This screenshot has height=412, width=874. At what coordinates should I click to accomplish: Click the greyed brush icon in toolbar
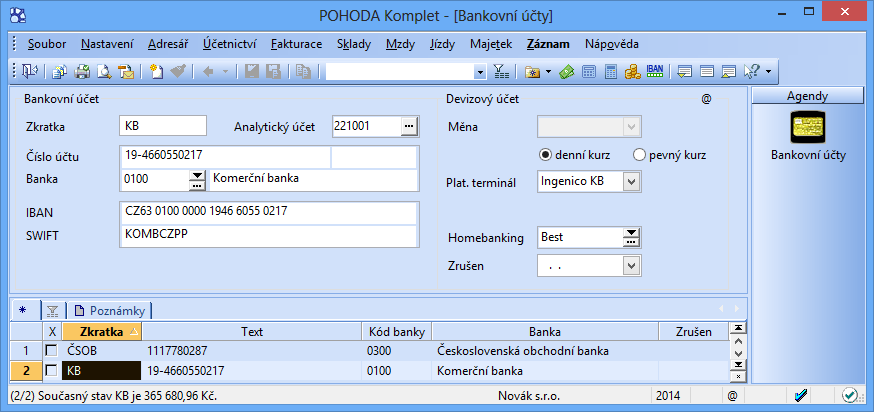point(178,71)
